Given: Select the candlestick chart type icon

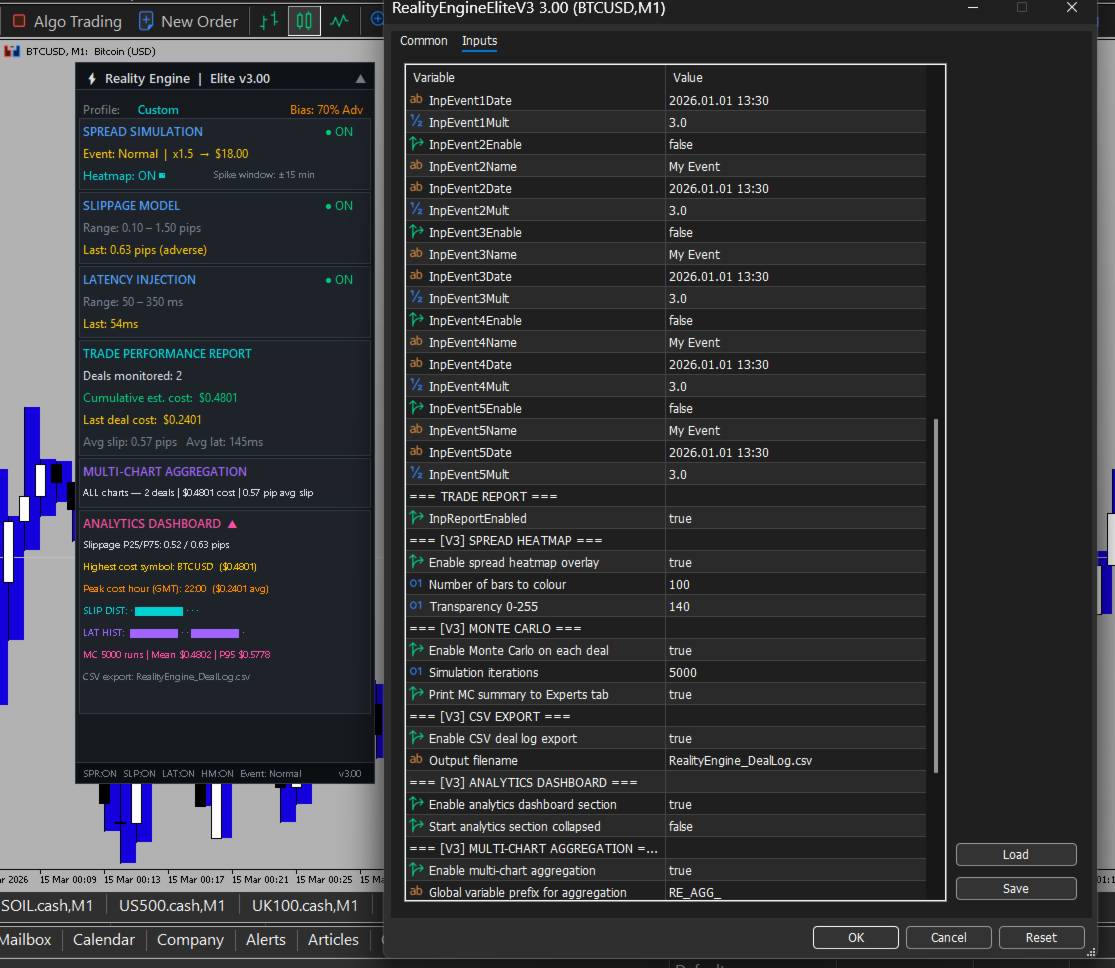Looking at the screenshot, I should point(304,21).
